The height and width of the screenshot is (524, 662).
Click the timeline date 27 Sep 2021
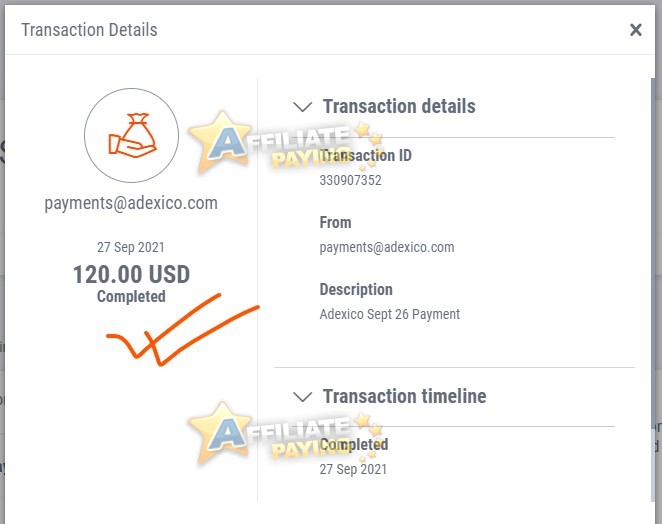pos(353,469)
